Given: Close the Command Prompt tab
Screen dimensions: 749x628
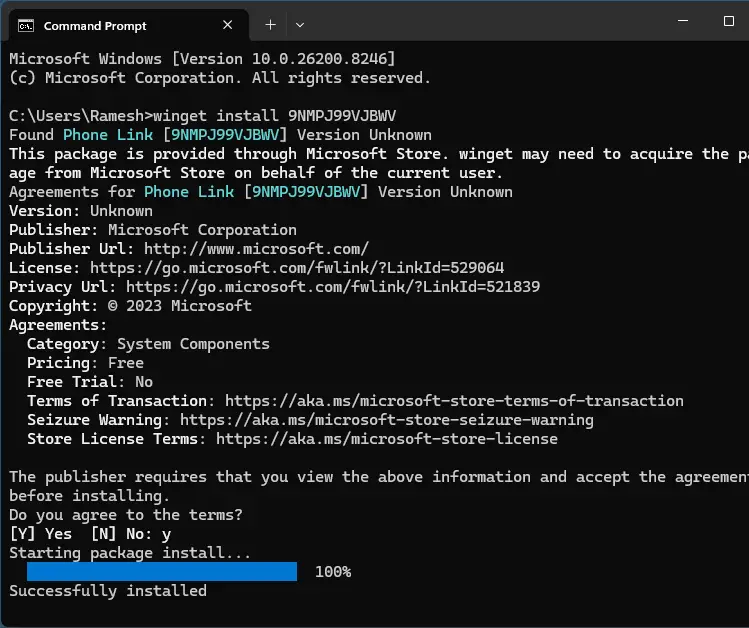Looking at the screenshot, I should pyautogui.click(x=227, y=25).
